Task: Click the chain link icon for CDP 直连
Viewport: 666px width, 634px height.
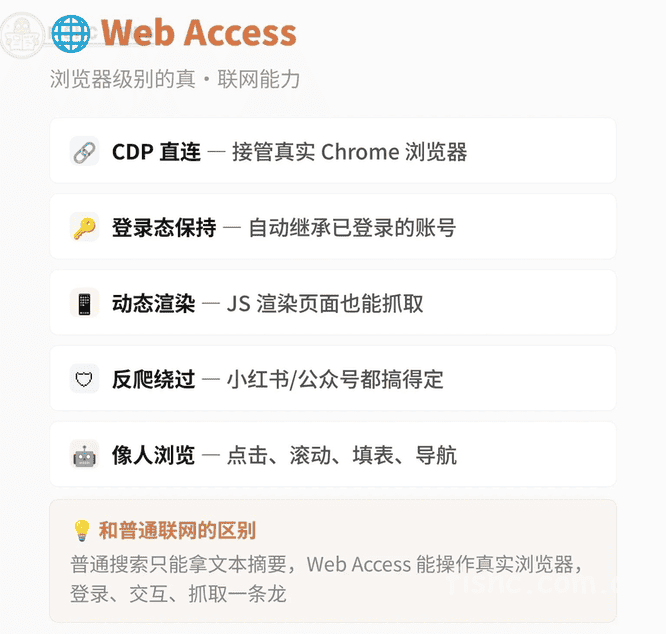Action: 84,152
